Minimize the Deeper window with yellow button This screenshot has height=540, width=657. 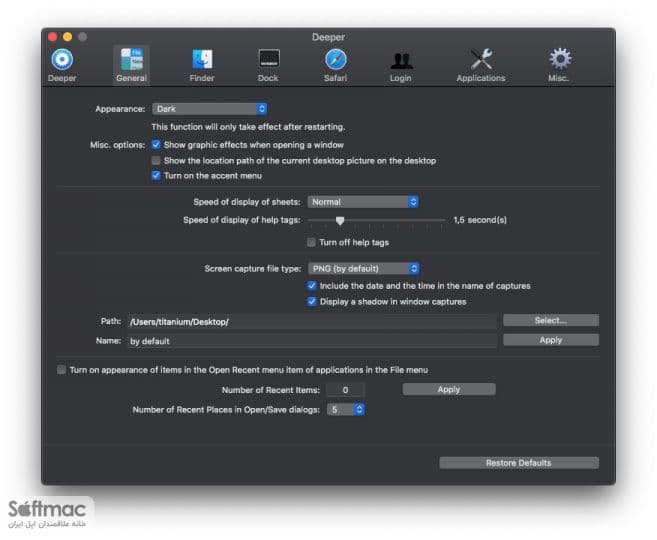(67, 37)
